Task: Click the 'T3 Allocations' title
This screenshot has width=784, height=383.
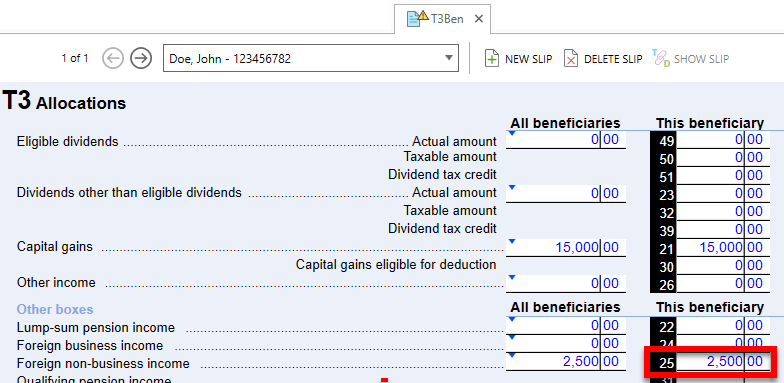Action: click(64, 102)
